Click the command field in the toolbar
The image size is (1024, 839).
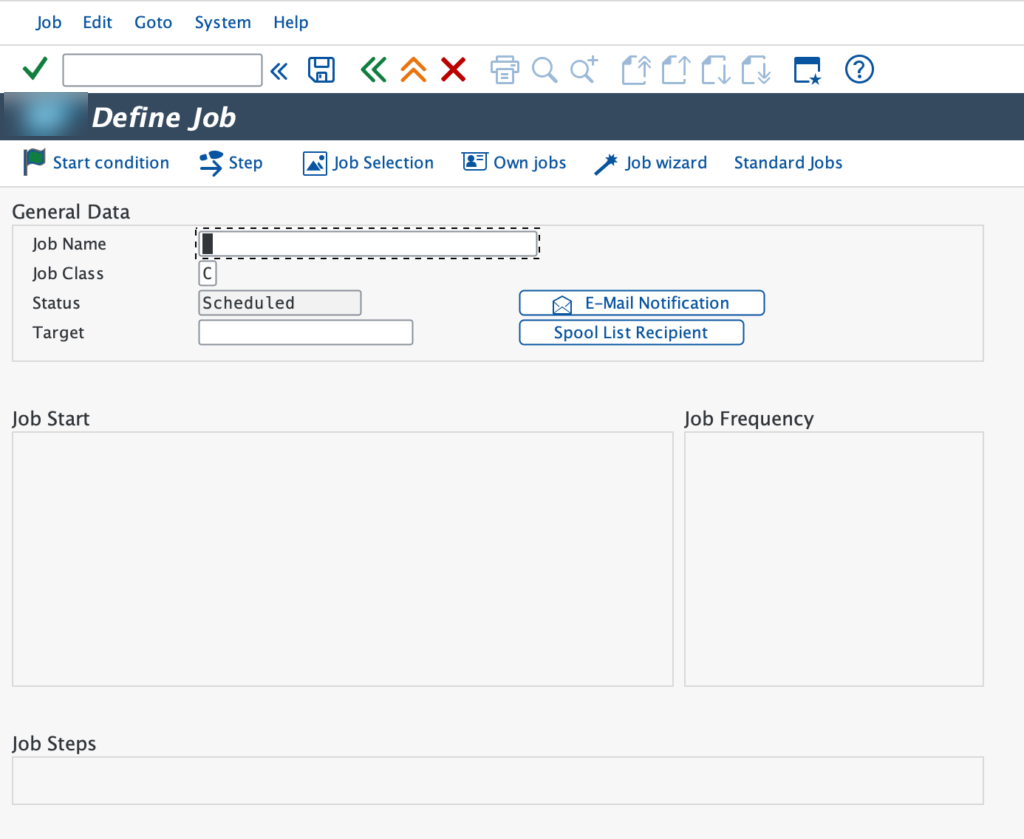pos(162,70)
